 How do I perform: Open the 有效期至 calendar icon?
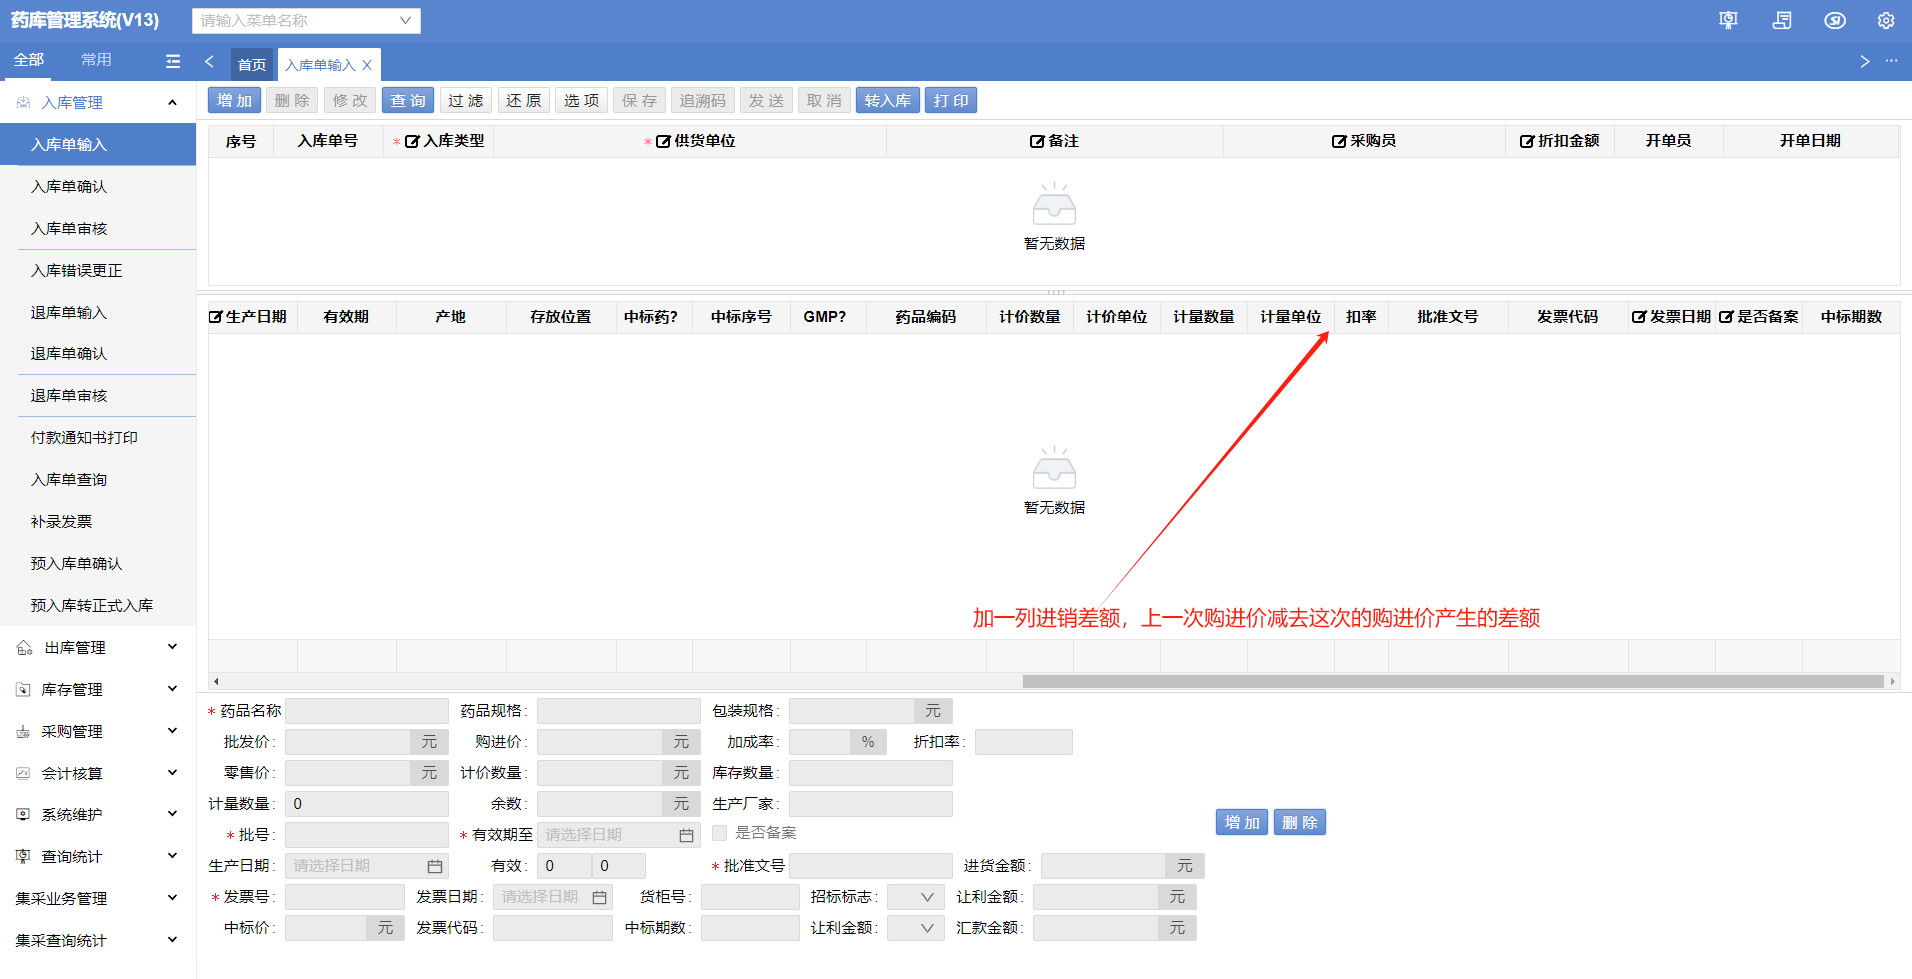pos(686,835)
